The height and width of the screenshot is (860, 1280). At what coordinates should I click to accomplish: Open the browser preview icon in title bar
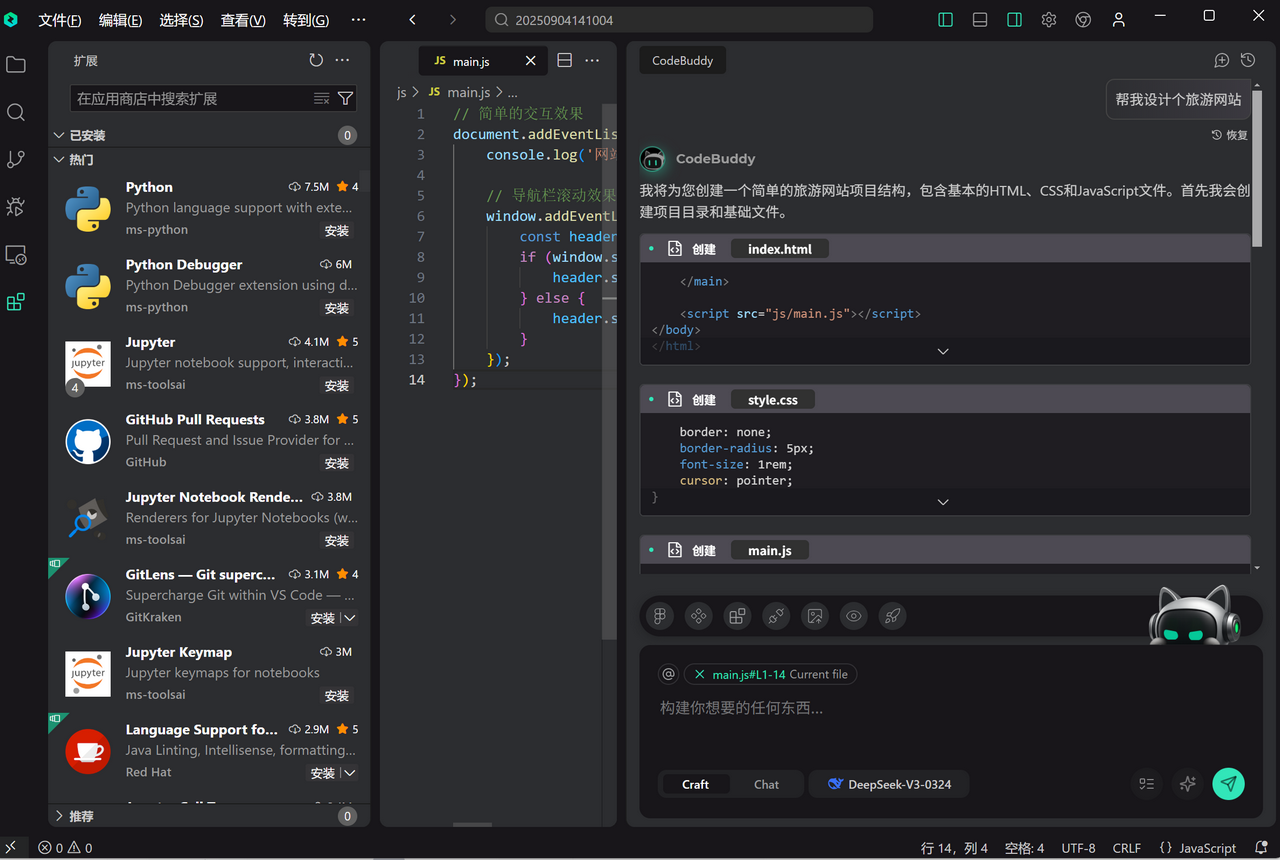[1083, 20]
